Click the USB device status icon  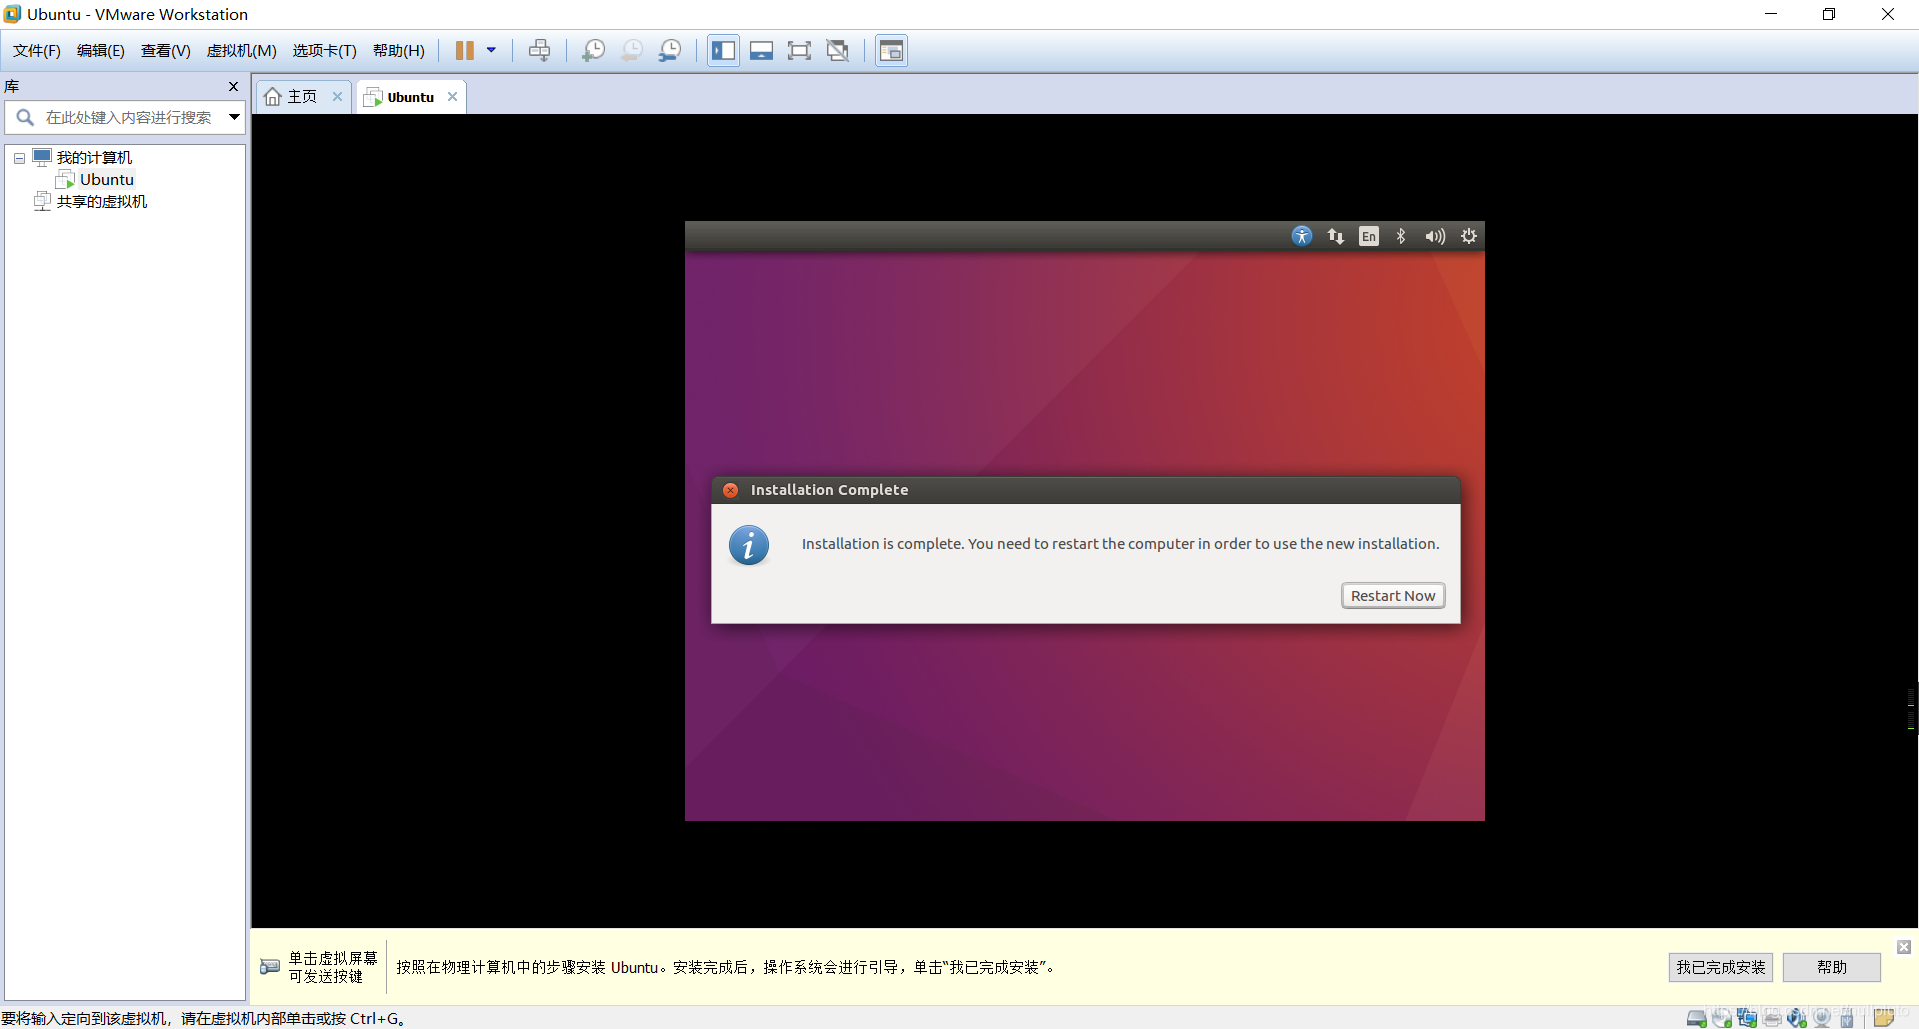point(1847,1019)
